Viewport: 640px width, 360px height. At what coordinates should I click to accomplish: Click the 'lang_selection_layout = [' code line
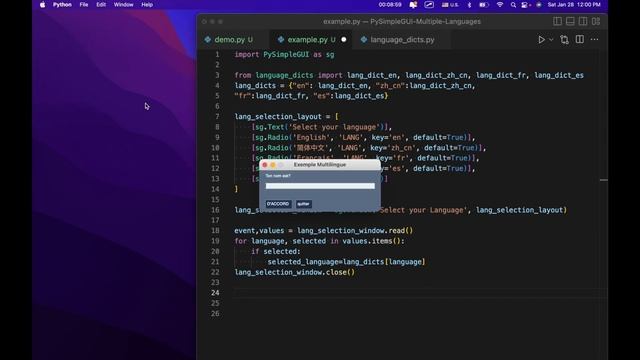tap(286, 117)
